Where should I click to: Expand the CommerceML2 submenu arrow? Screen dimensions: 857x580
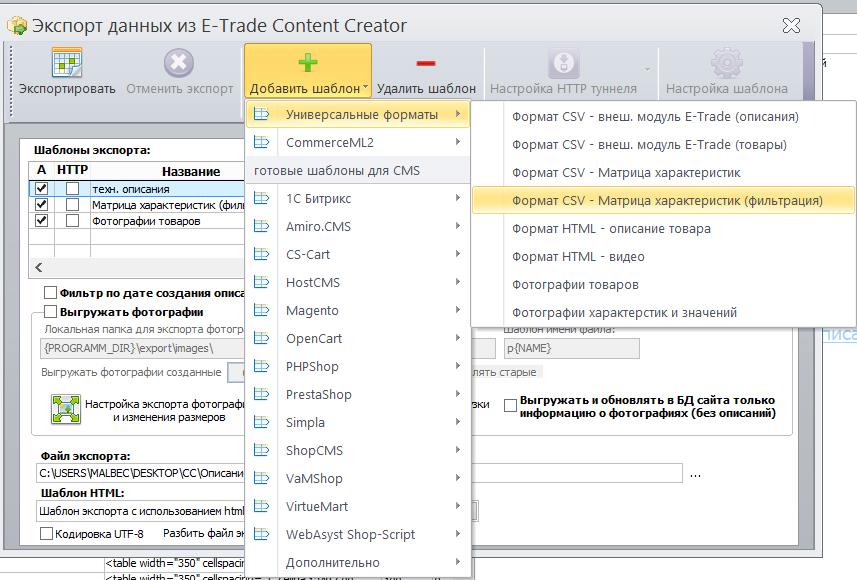point(457,142)
